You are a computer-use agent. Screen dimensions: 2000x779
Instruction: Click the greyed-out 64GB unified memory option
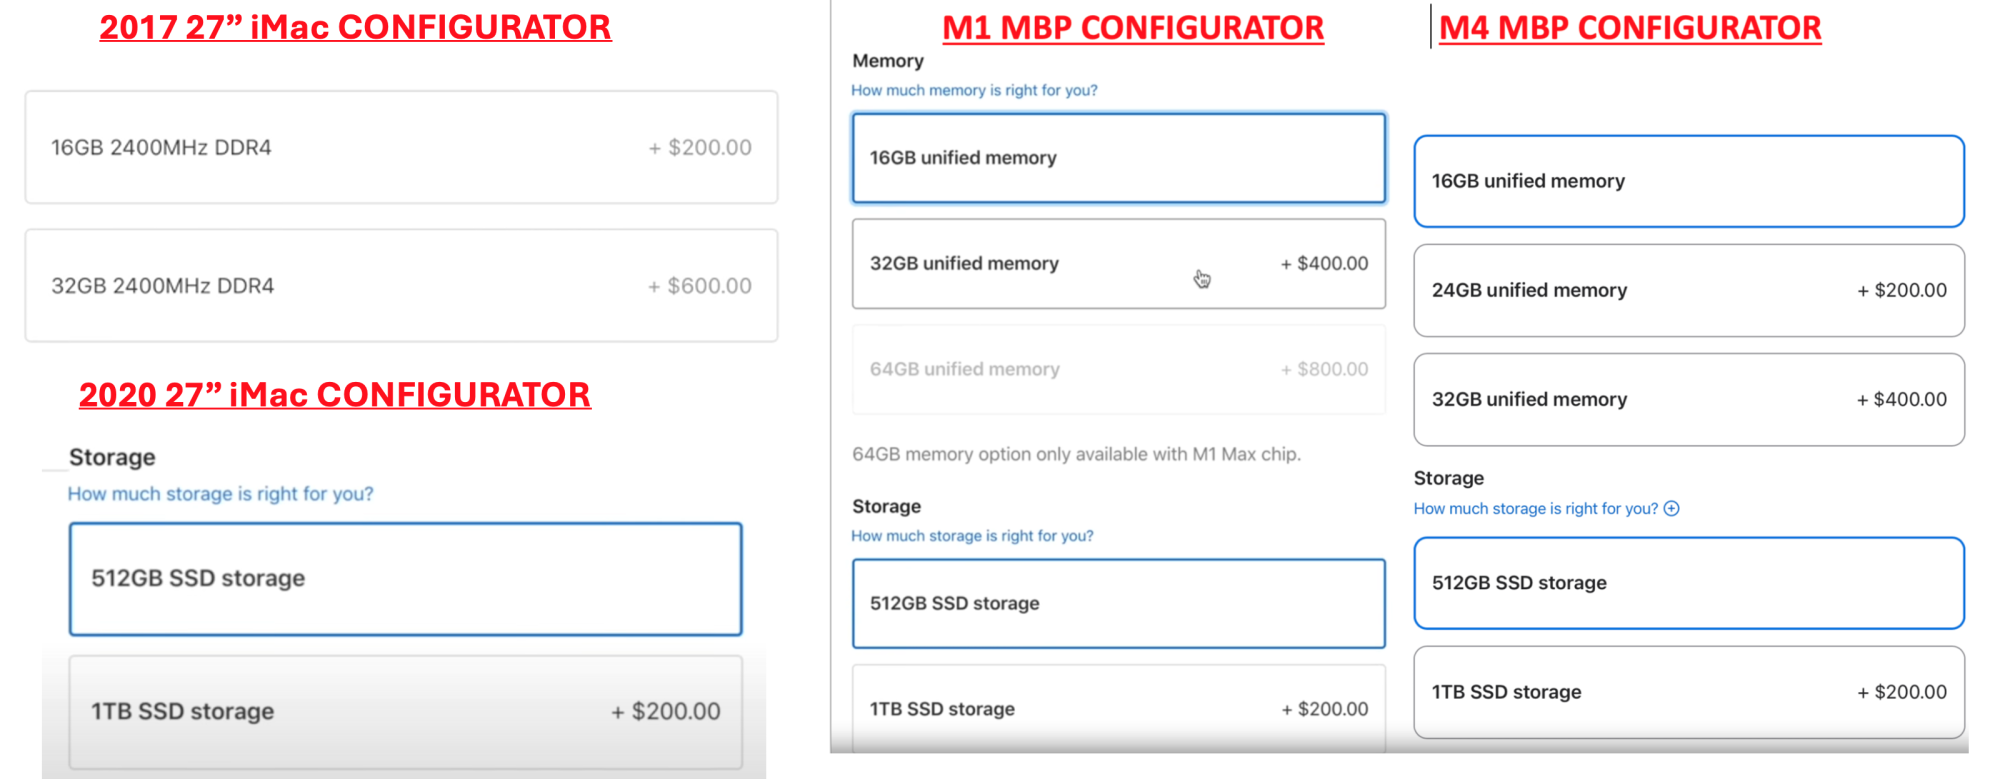coord(1118,369)
